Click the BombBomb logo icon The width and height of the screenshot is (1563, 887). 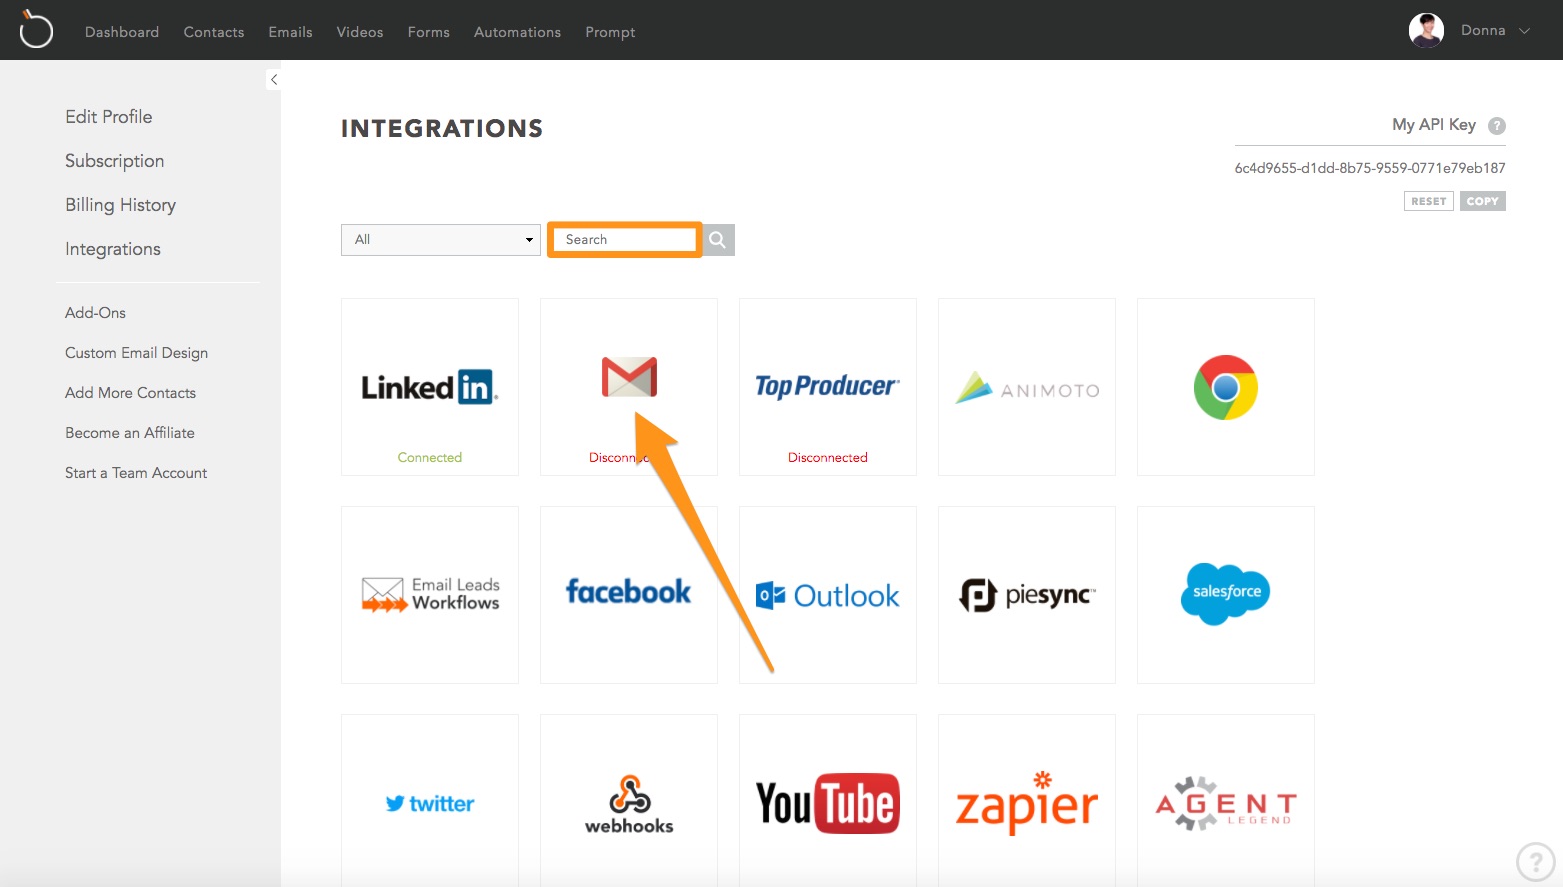click(35, 29)
